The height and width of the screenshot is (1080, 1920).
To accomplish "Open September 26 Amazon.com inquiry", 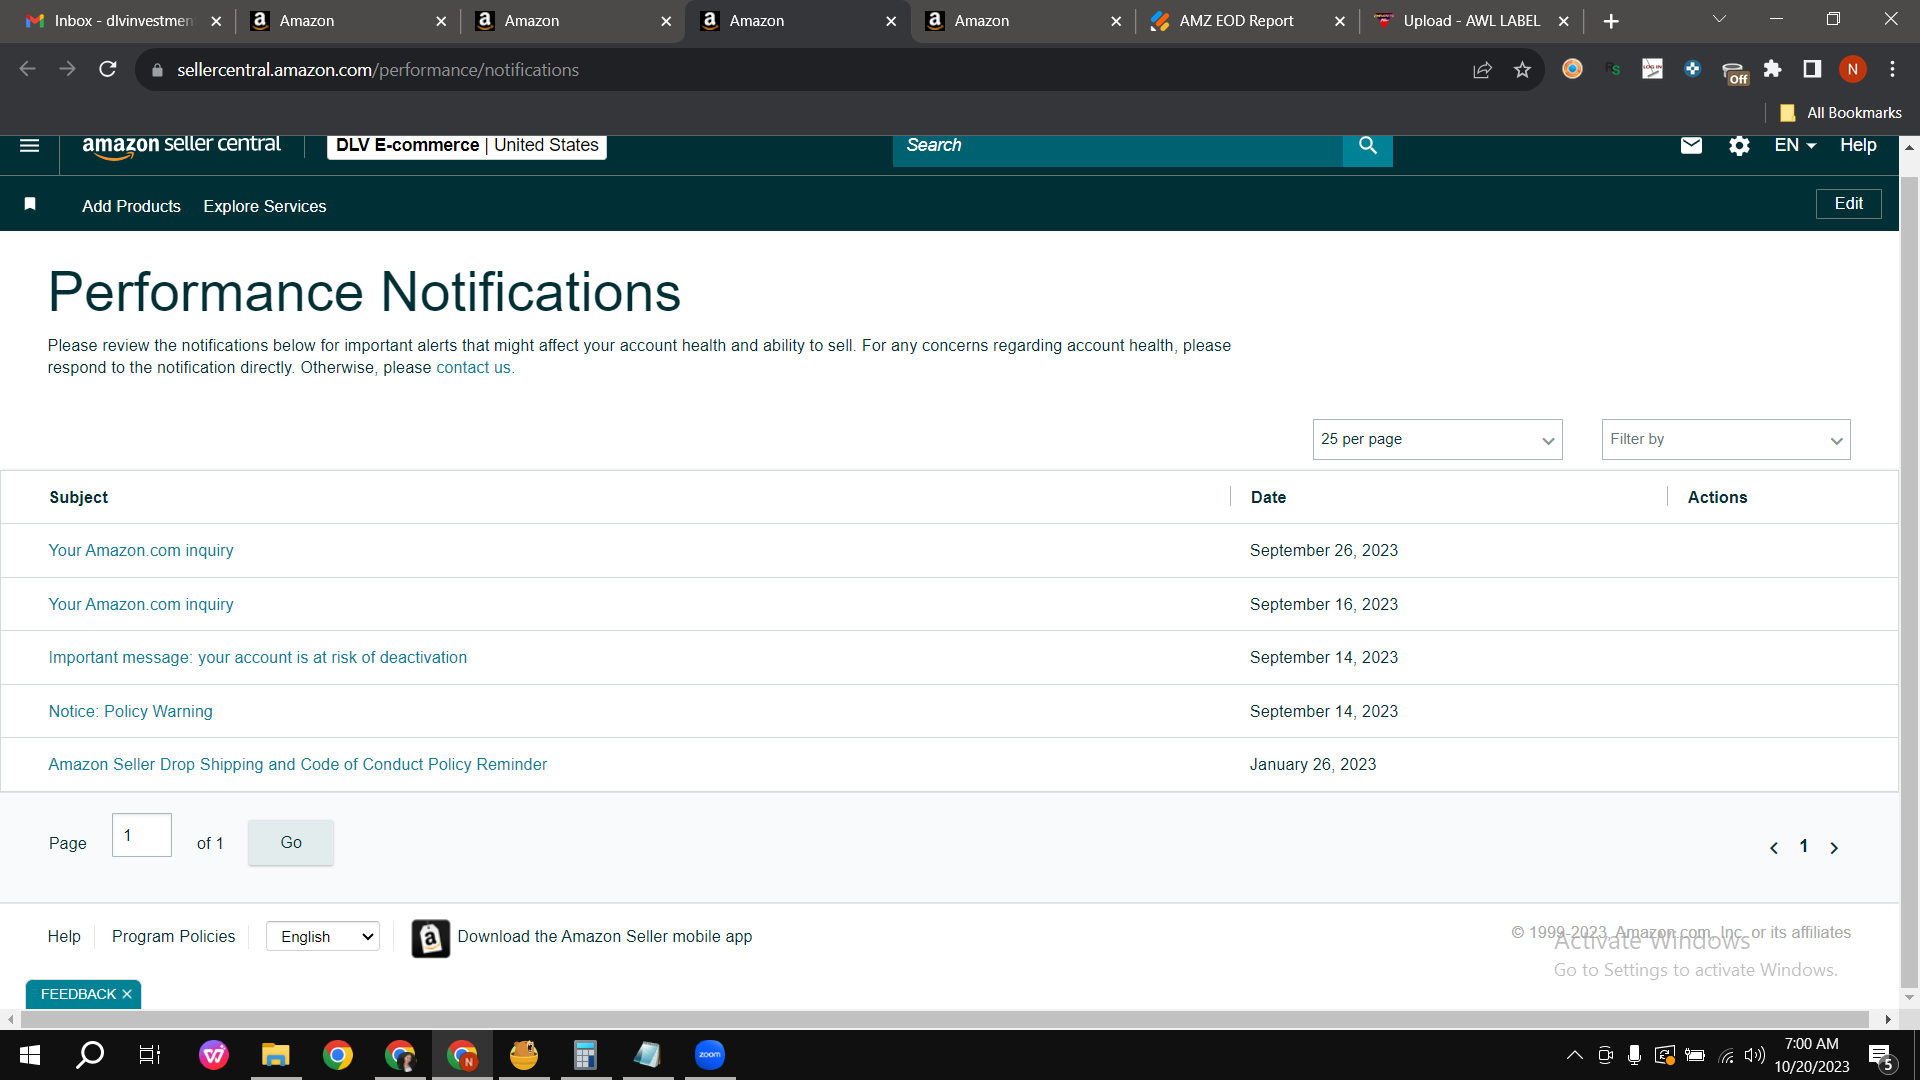I will click(x=141, y=551).
